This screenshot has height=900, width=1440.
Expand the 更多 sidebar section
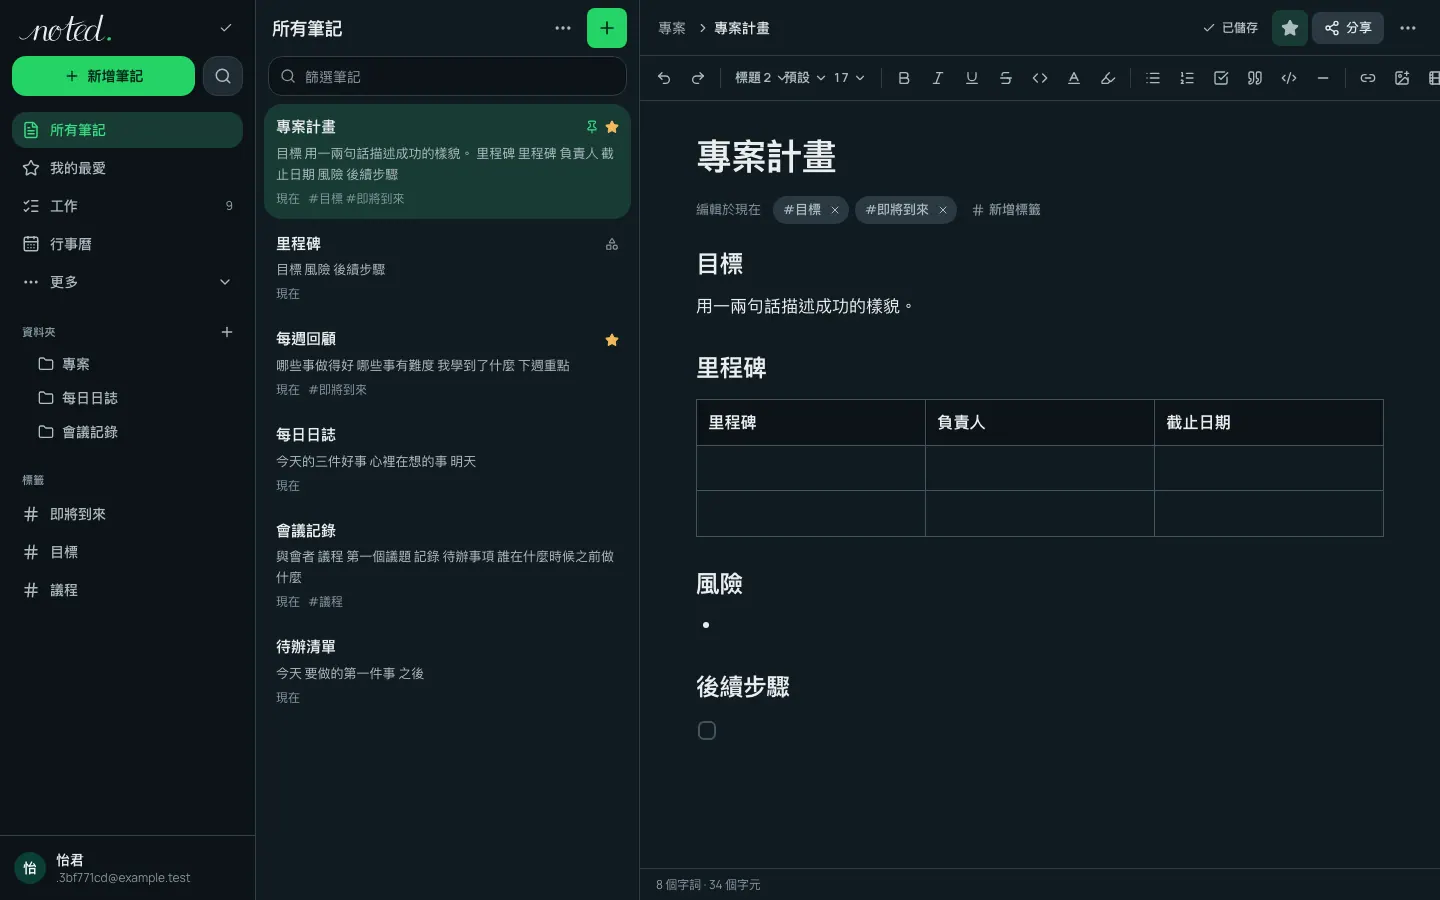pos(127,282)
